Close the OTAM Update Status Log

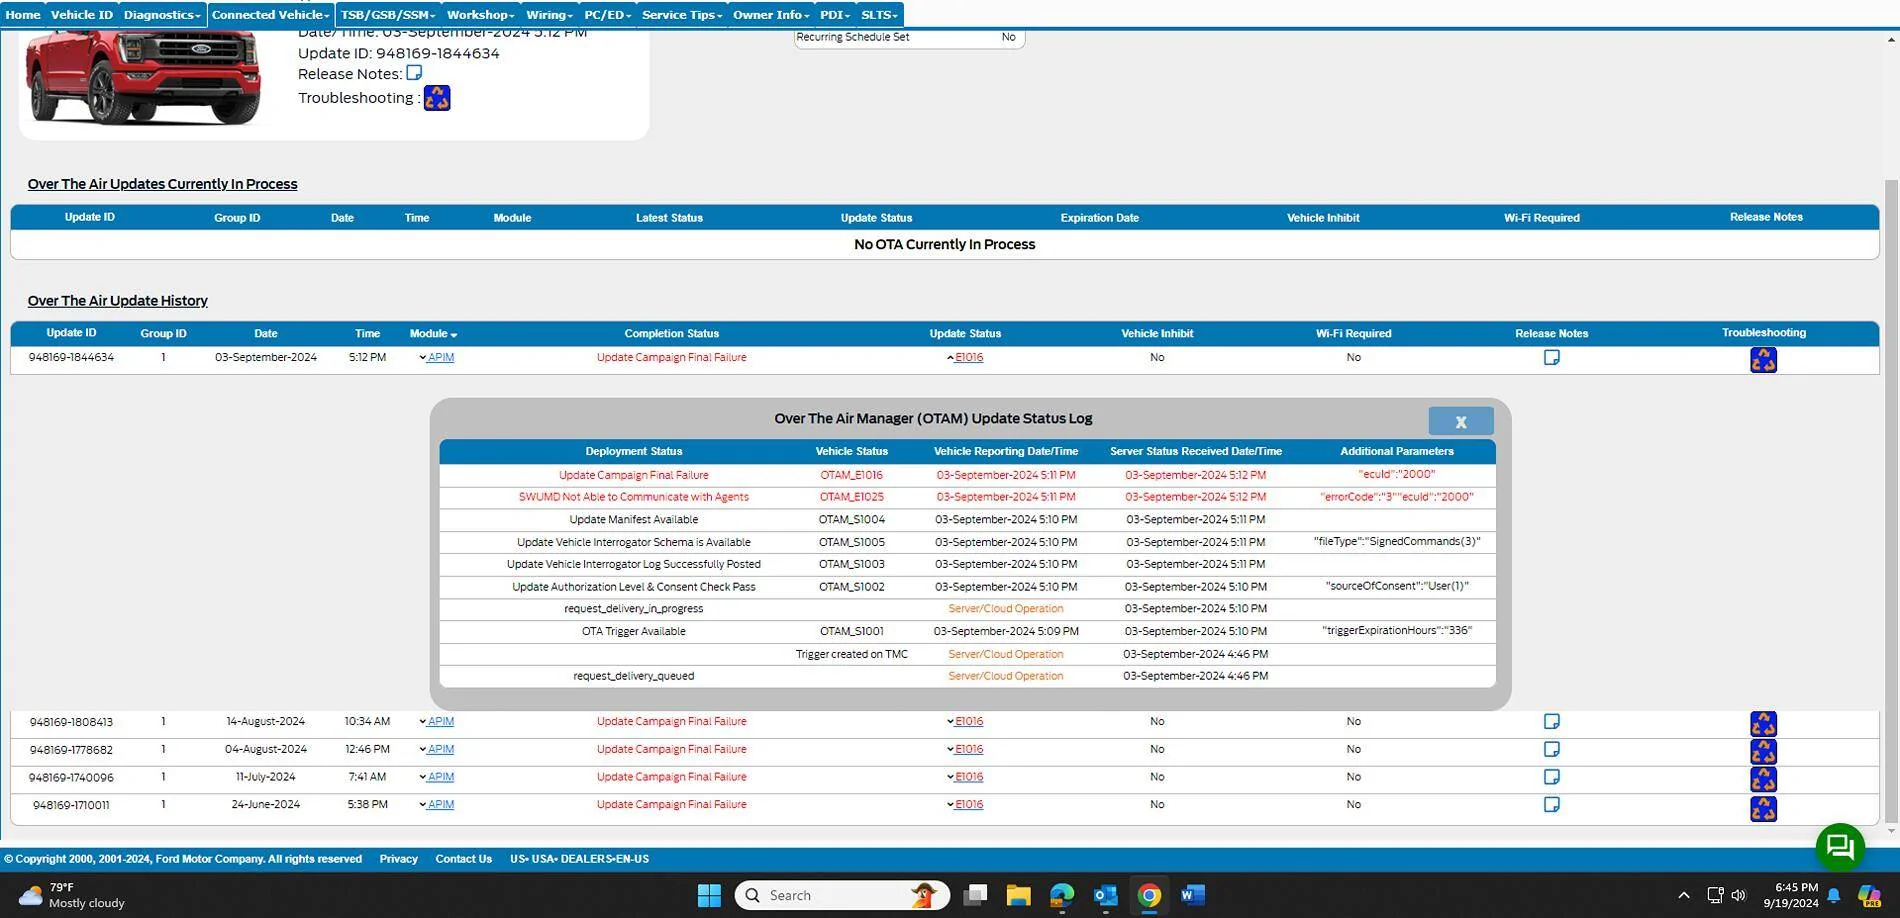(1460, 422)
